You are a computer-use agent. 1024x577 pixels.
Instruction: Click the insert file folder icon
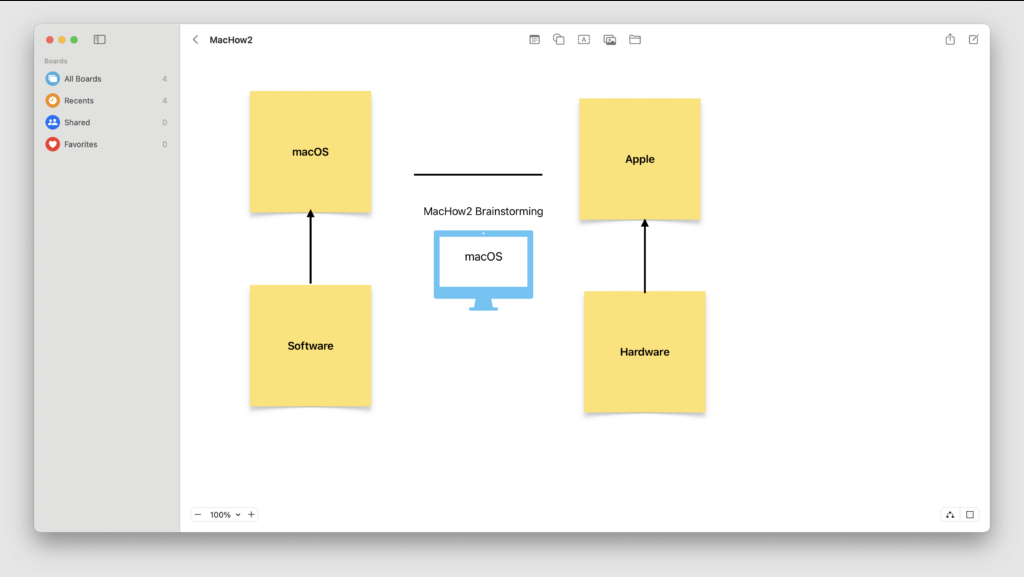coord(635,40)
